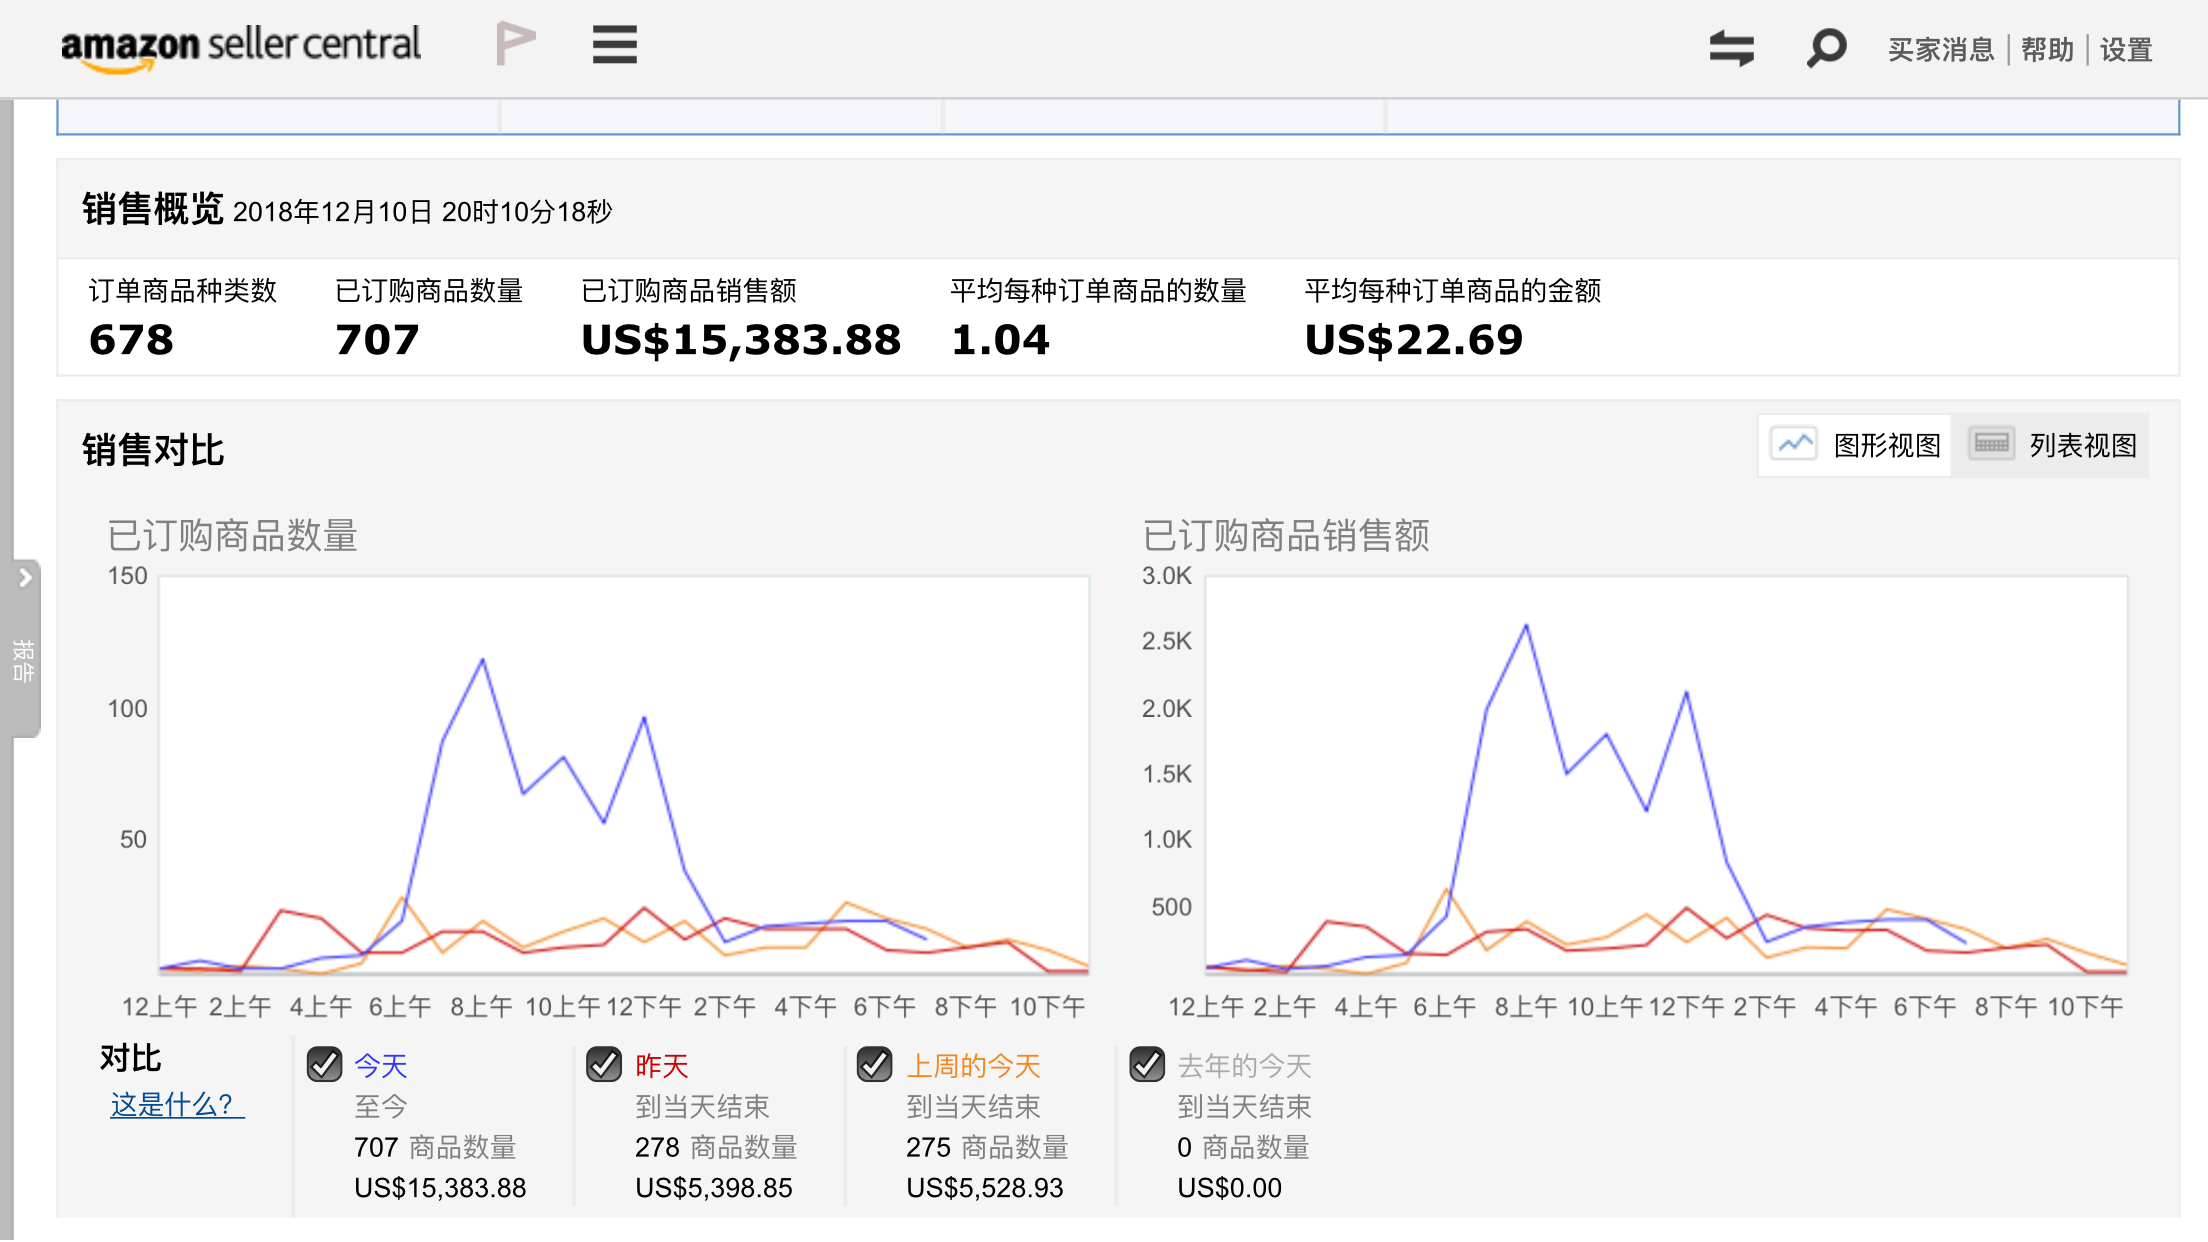This screenshot has height=1242, width=2208.
Task: Click the 678 order items value
Action: tap(131, 340)
